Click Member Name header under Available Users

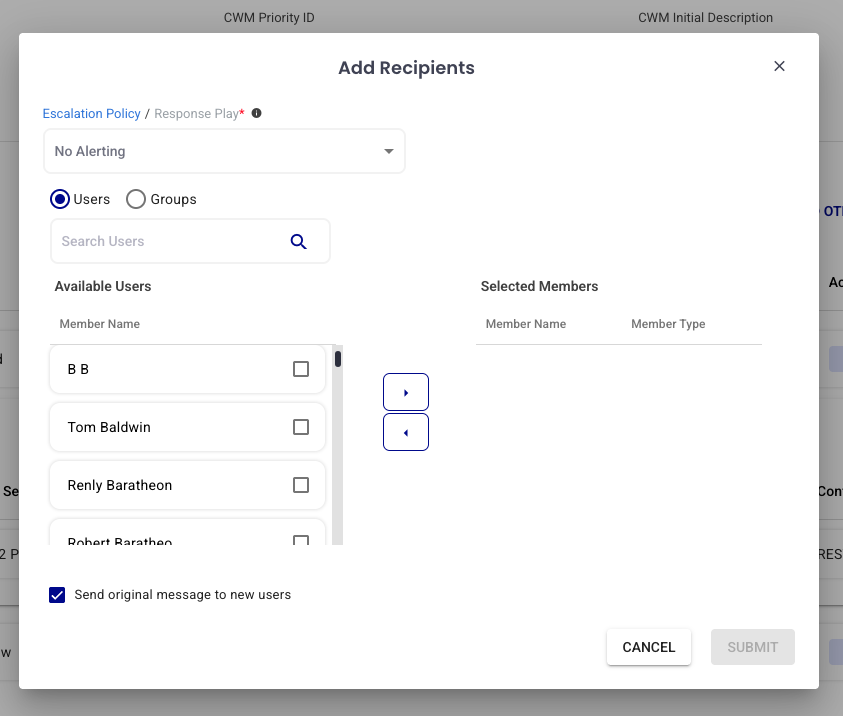(x=99, y=324)
